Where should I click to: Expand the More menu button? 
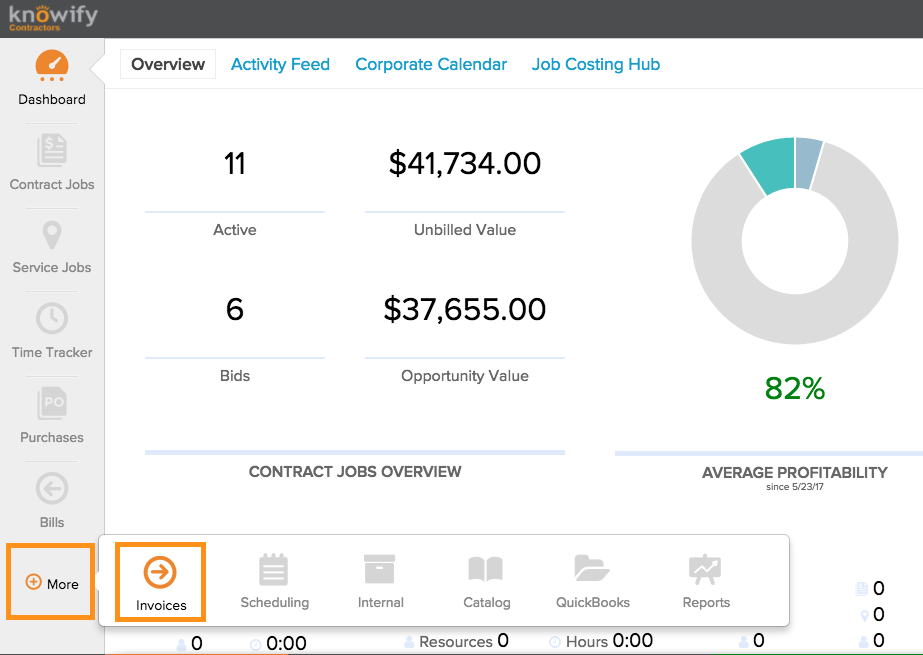pos(51,582)
